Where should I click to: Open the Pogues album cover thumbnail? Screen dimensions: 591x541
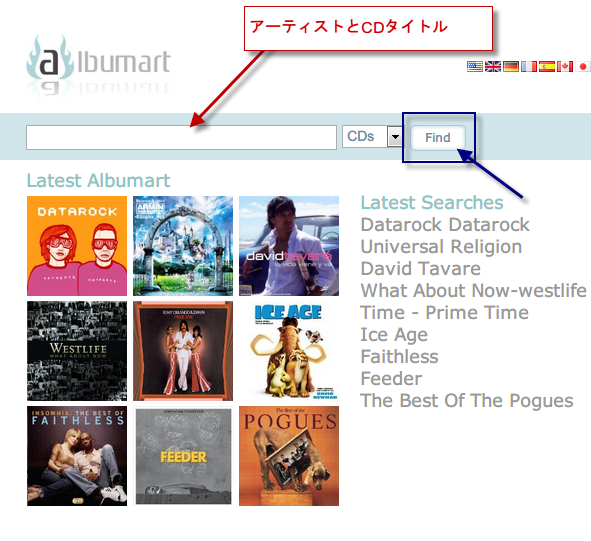(x=289, y=456)
